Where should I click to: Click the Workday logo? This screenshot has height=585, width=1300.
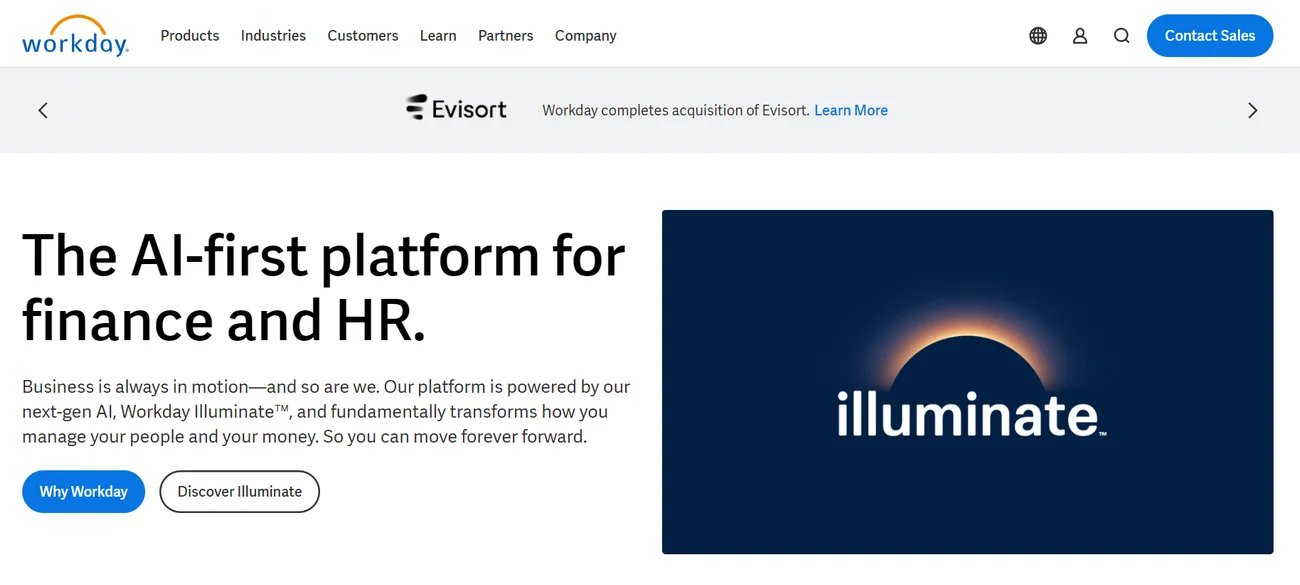click(x=75, y=36)
